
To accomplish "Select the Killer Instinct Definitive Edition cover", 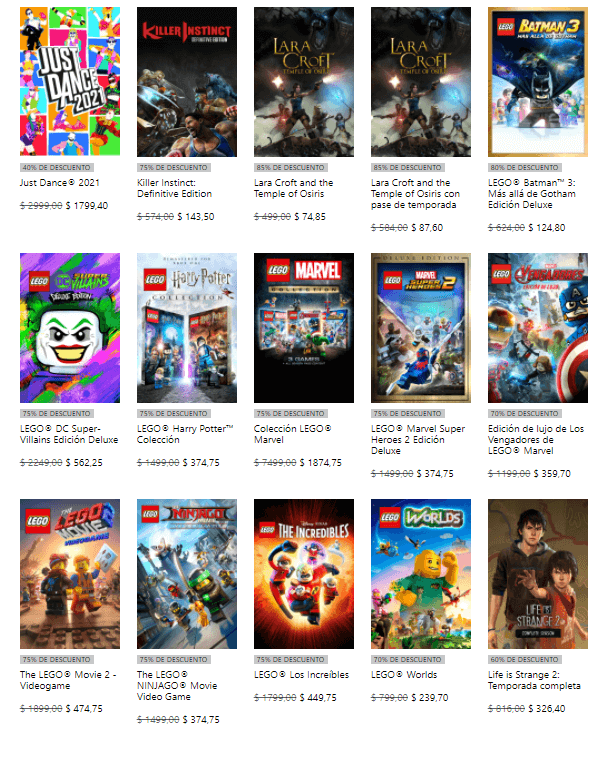I will 187,82.
